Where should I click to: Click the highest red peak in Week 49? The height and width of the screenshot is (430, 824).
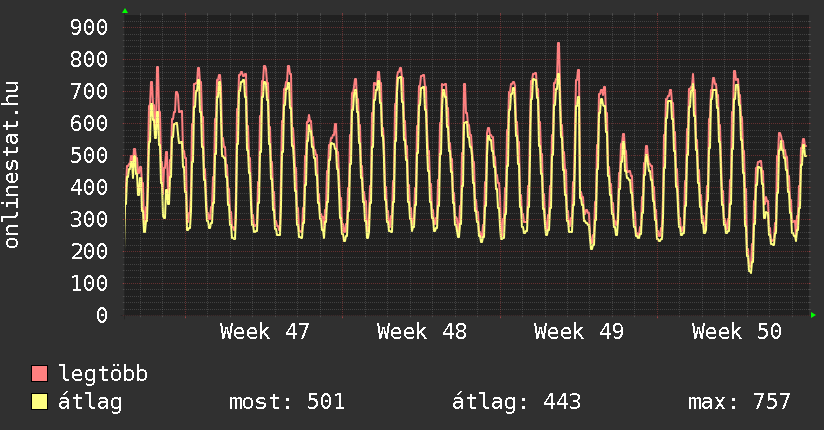click(558, 44)
